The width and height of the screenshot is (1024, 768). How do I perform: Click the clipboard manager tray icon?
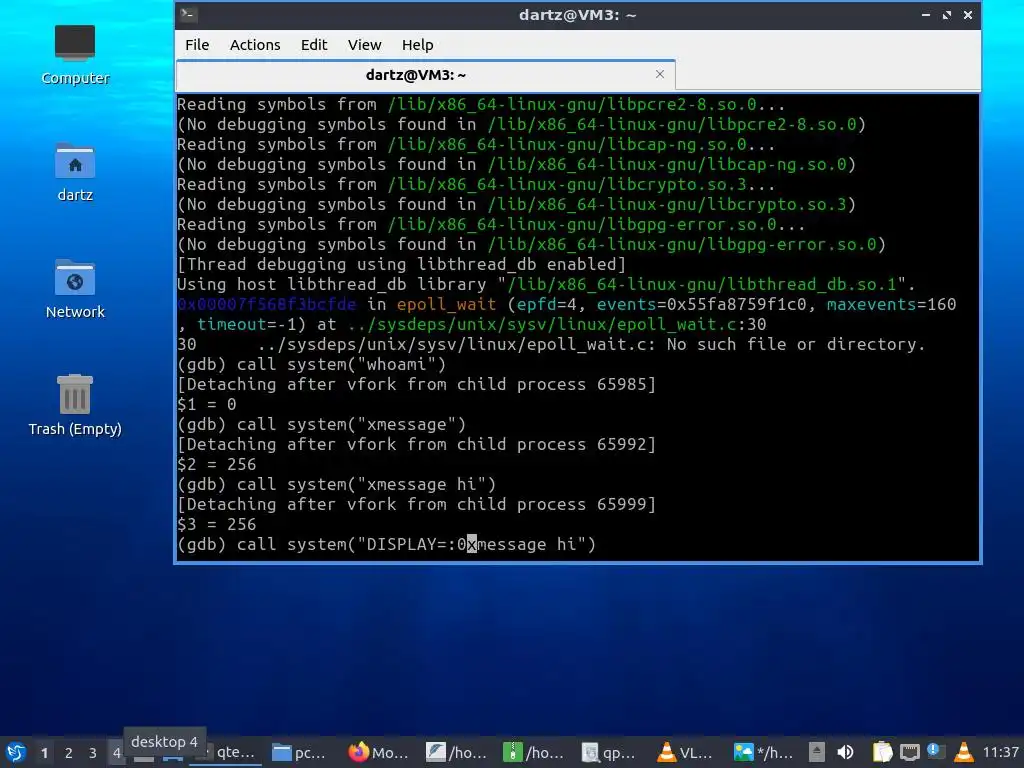tap(882, 753)
